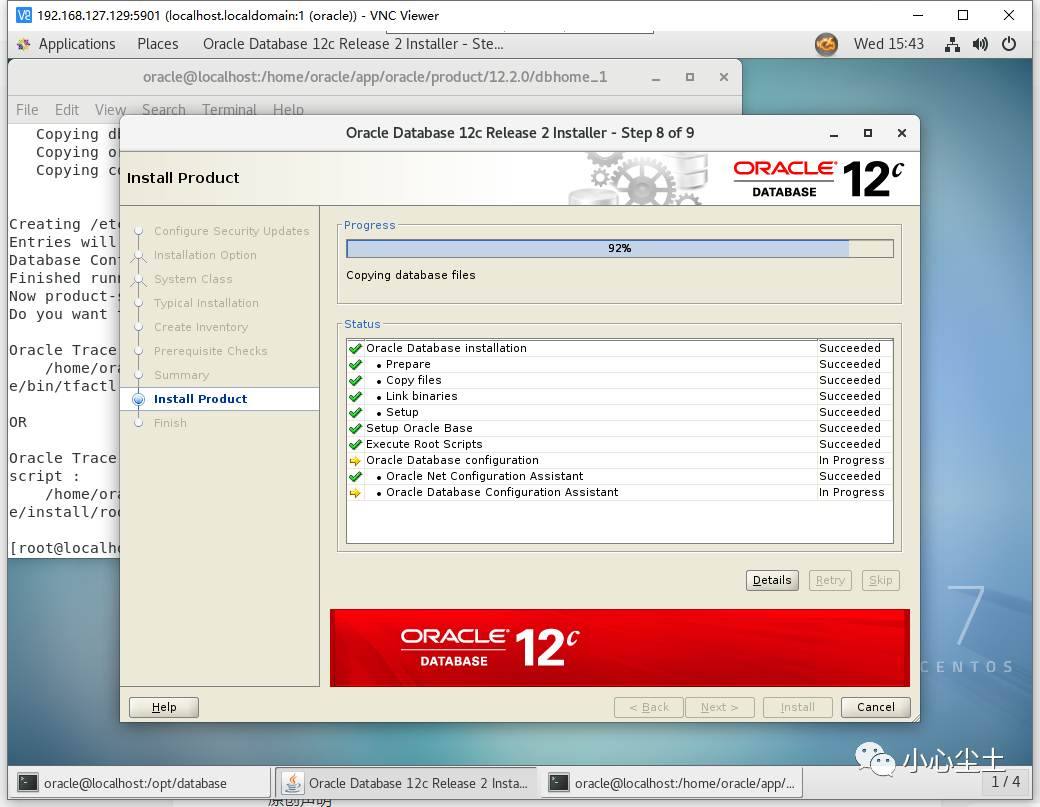Viewport: 1040px width, 807px height.
Task: Click Java icon on installer taskbar item
Action: pyautogui.click(x=292, y=783)
